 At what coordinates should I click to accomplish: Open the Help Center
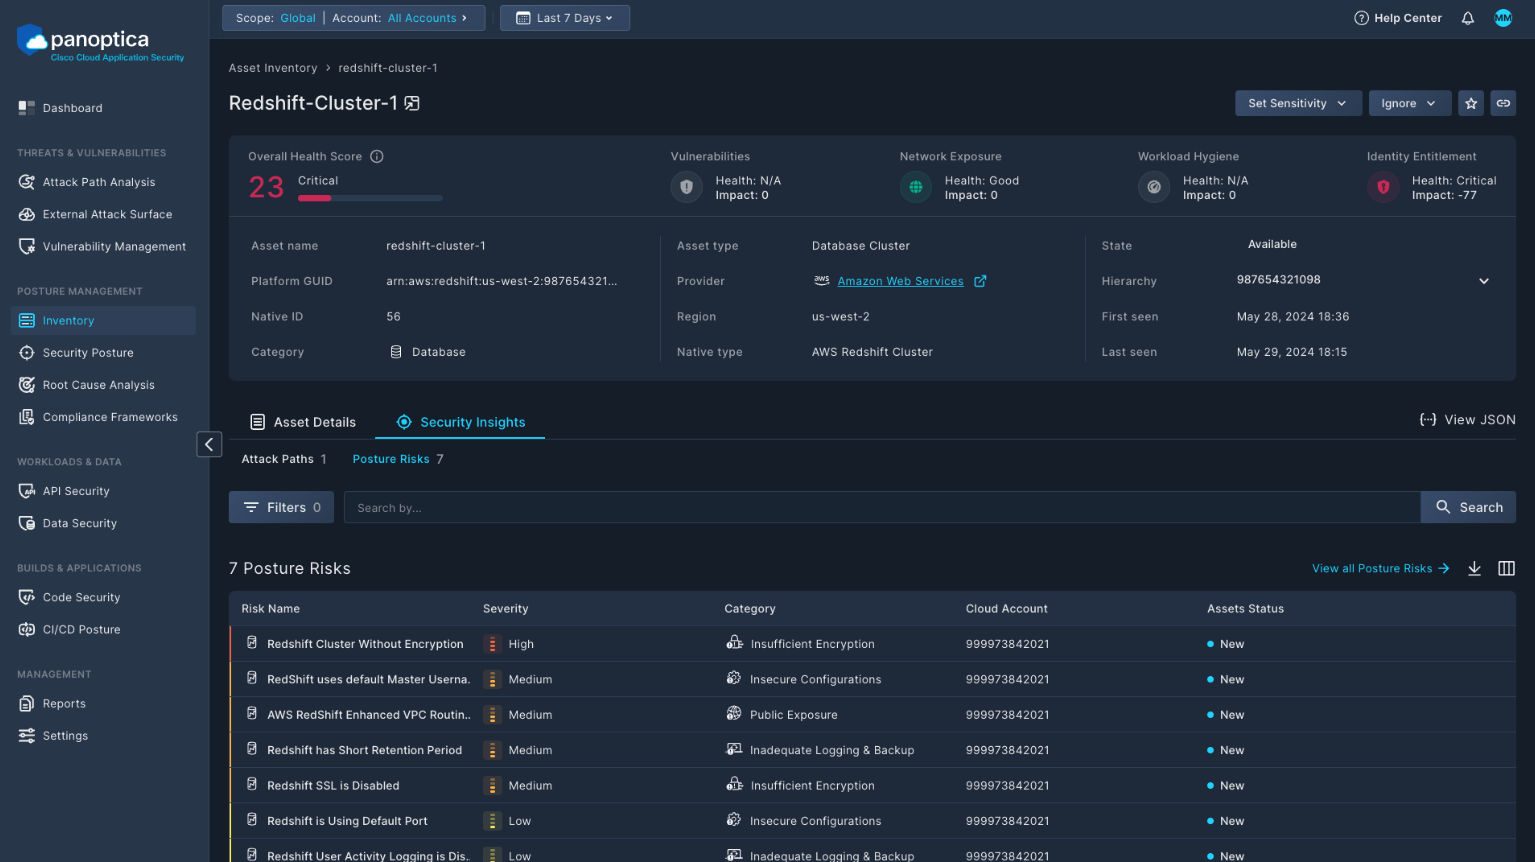[x=1398, y=18]
